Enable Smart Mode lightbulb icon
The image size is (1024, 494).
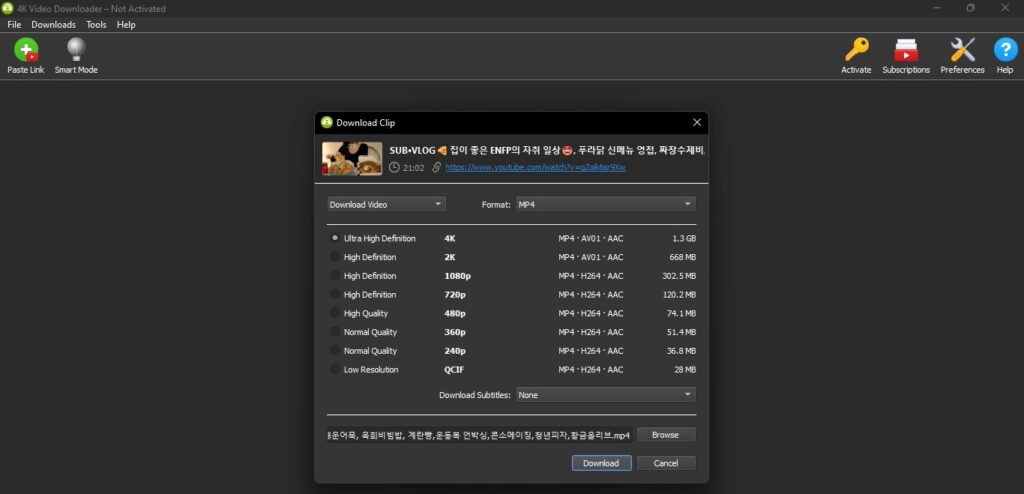point(76,50)
